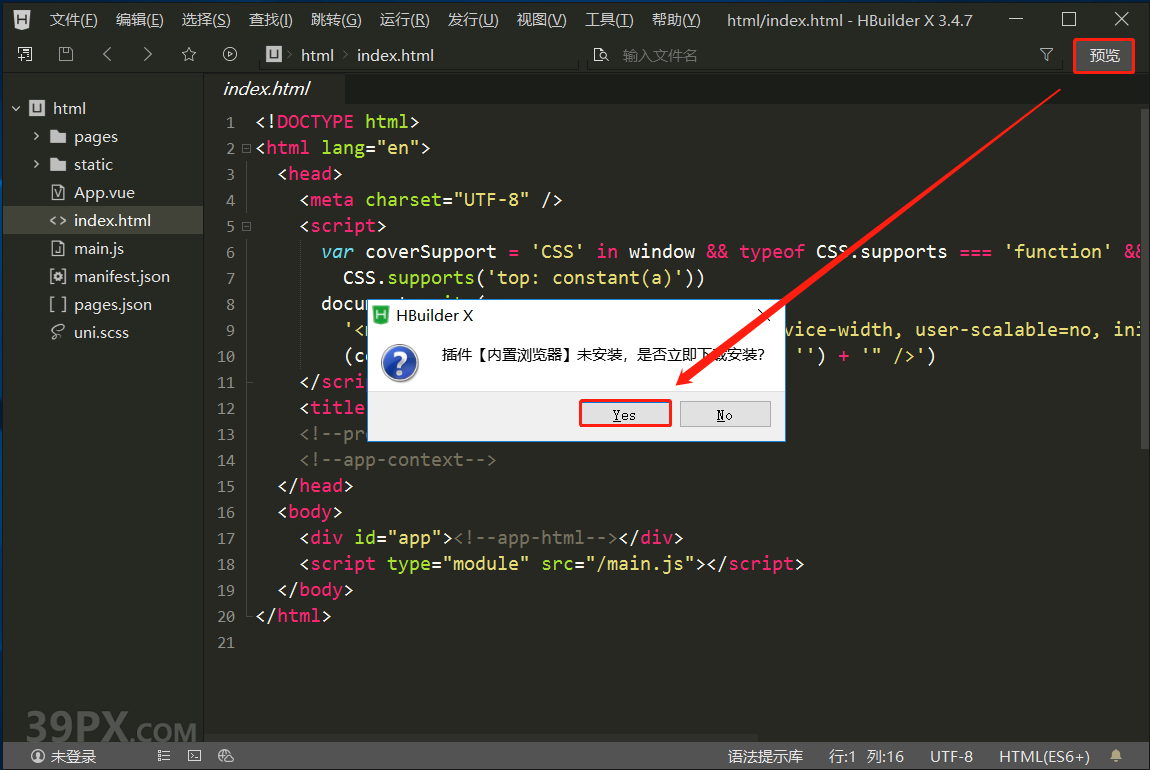Click the file search magnifier icon
This screenshot has width=1150, height=770.
coord(601,55)
